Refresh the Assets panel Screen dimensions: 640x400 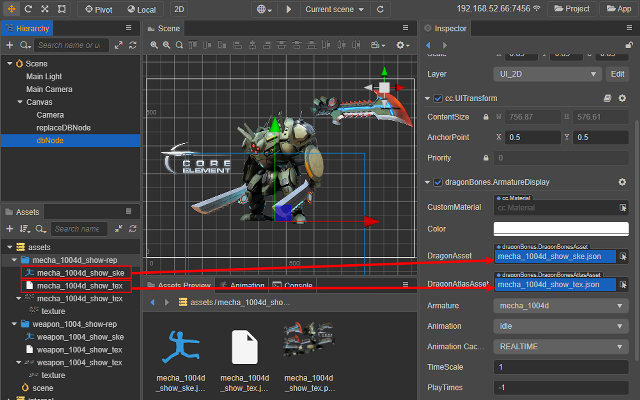(133, 229)
